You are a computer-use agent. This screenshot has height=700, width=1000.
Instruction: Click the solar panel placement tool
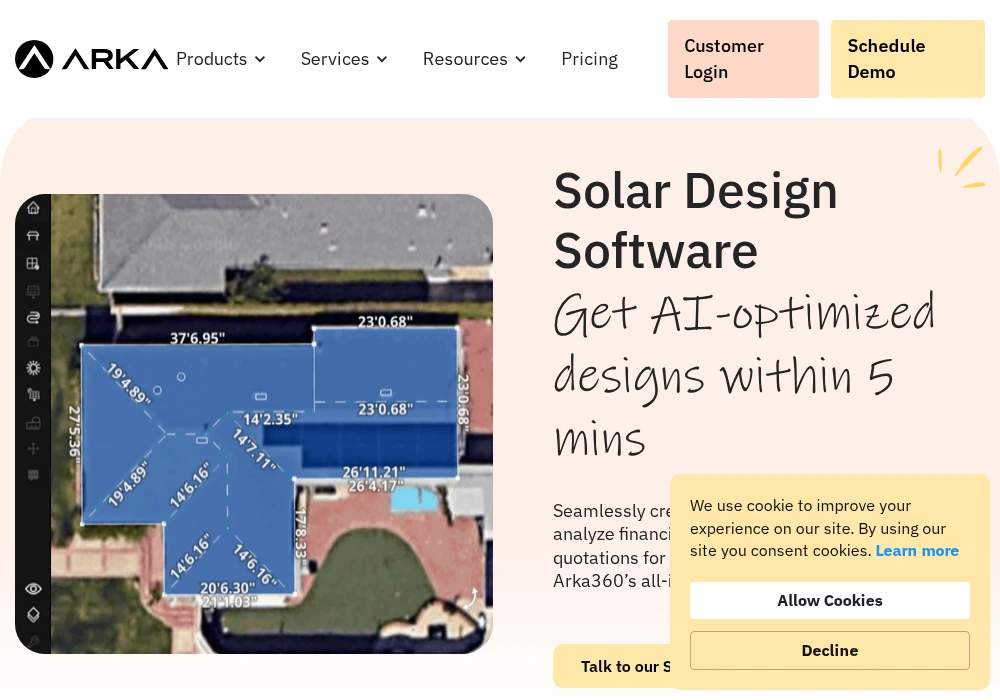(33, 291)
